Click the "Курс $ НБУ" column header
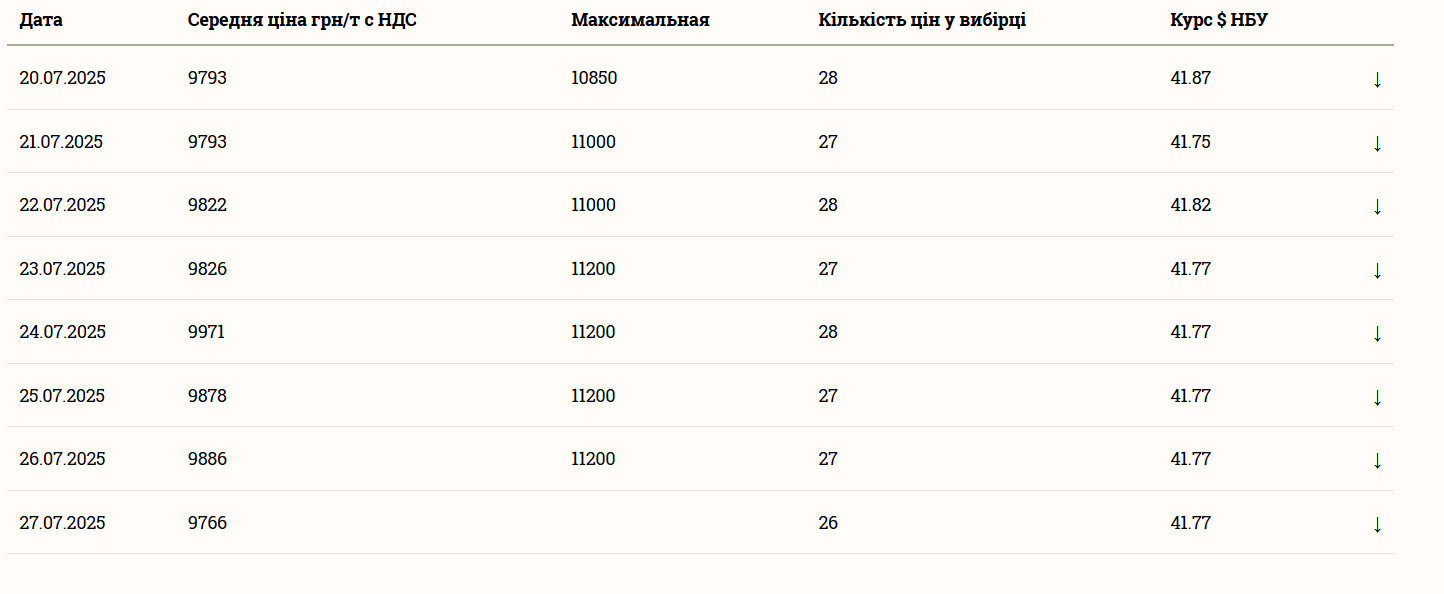The width and height of the screenshot is (1444, 594). pos(1219,20)
